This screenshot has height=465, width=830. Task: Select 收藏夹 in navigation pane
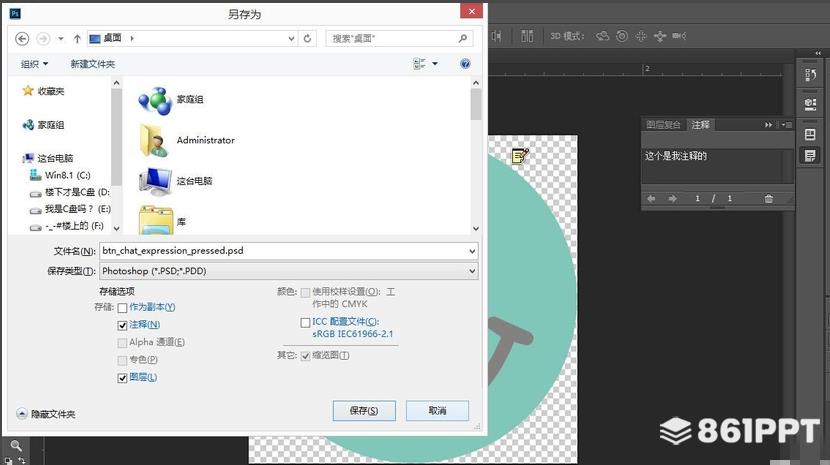pos(43,91)
